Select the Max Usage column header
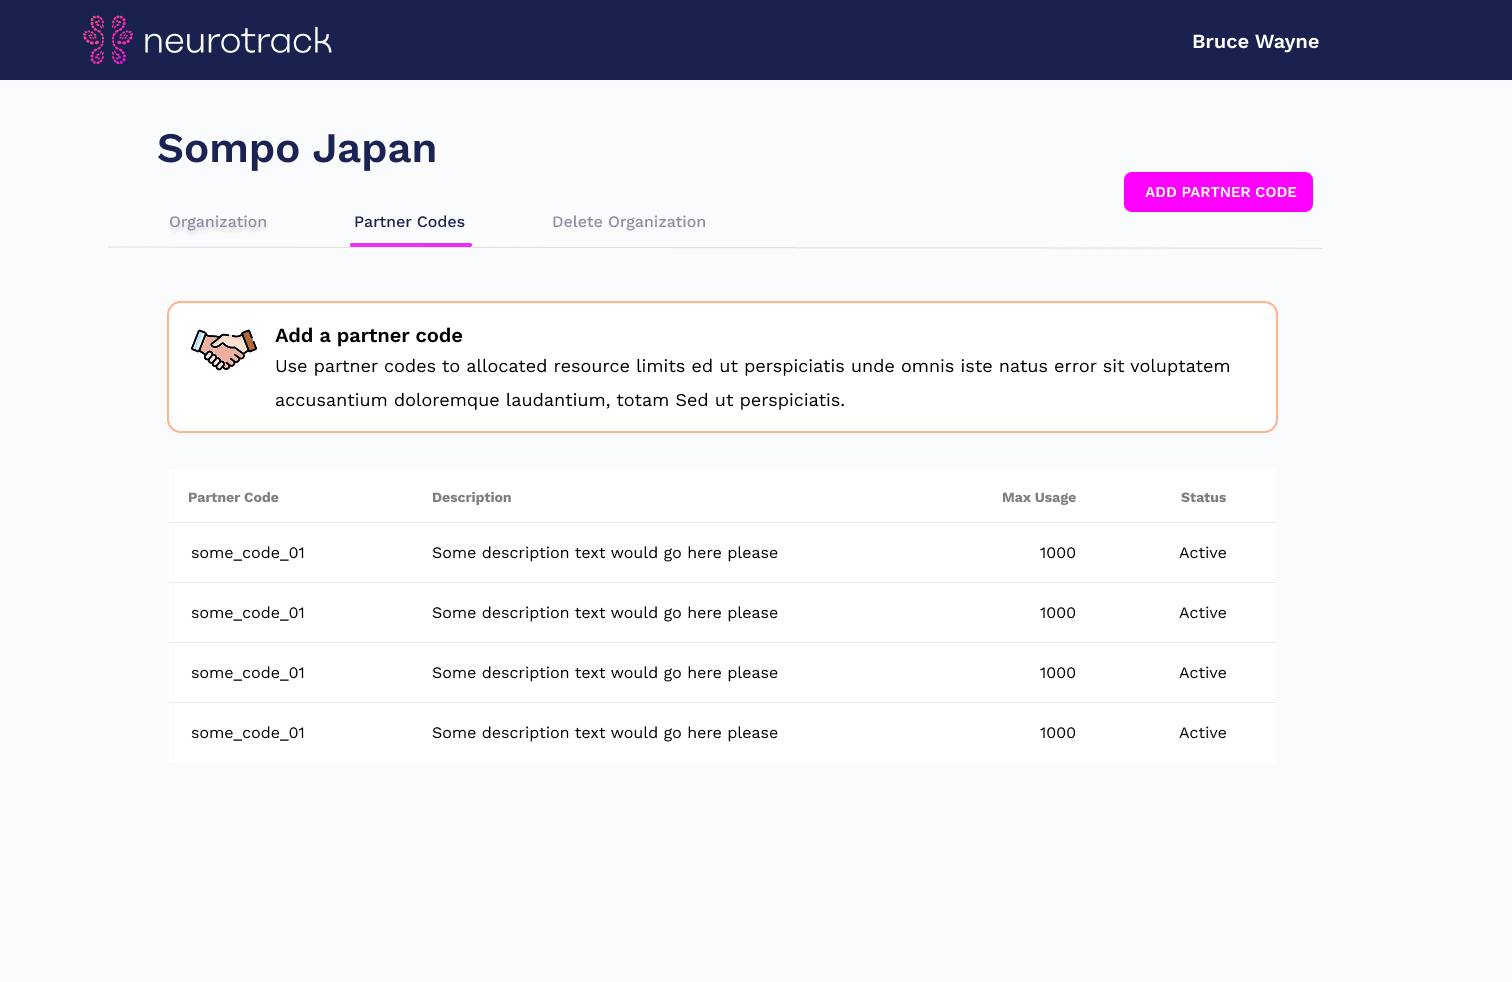This screenshot has height=982, width=1512. [1039, 497]
